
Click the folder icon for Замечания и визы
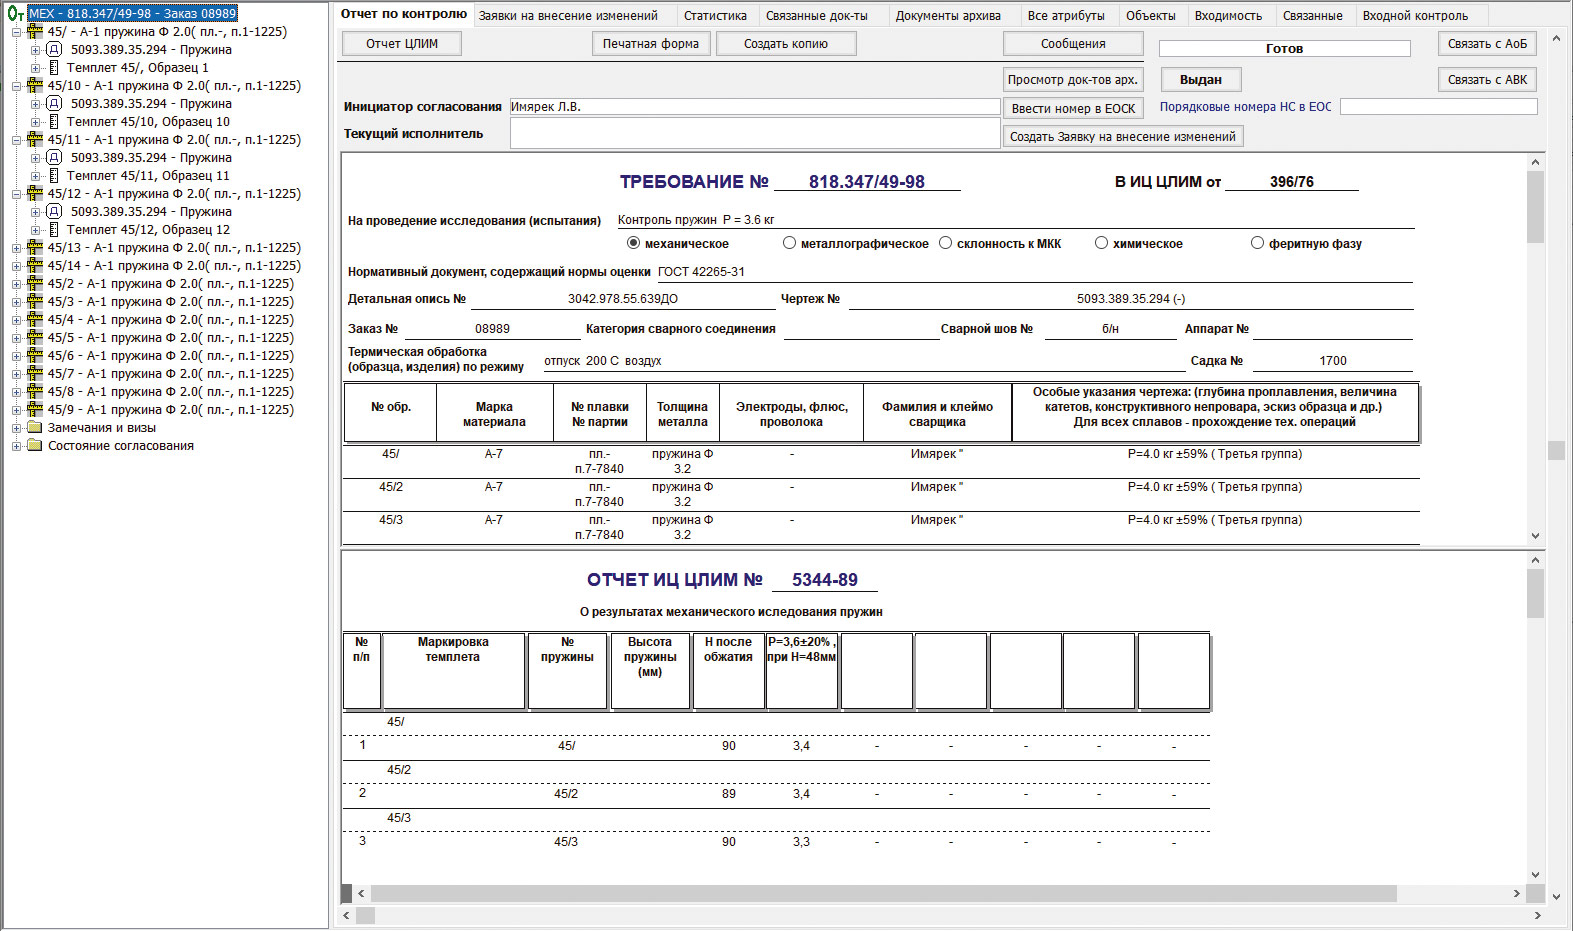pos(35,428)
